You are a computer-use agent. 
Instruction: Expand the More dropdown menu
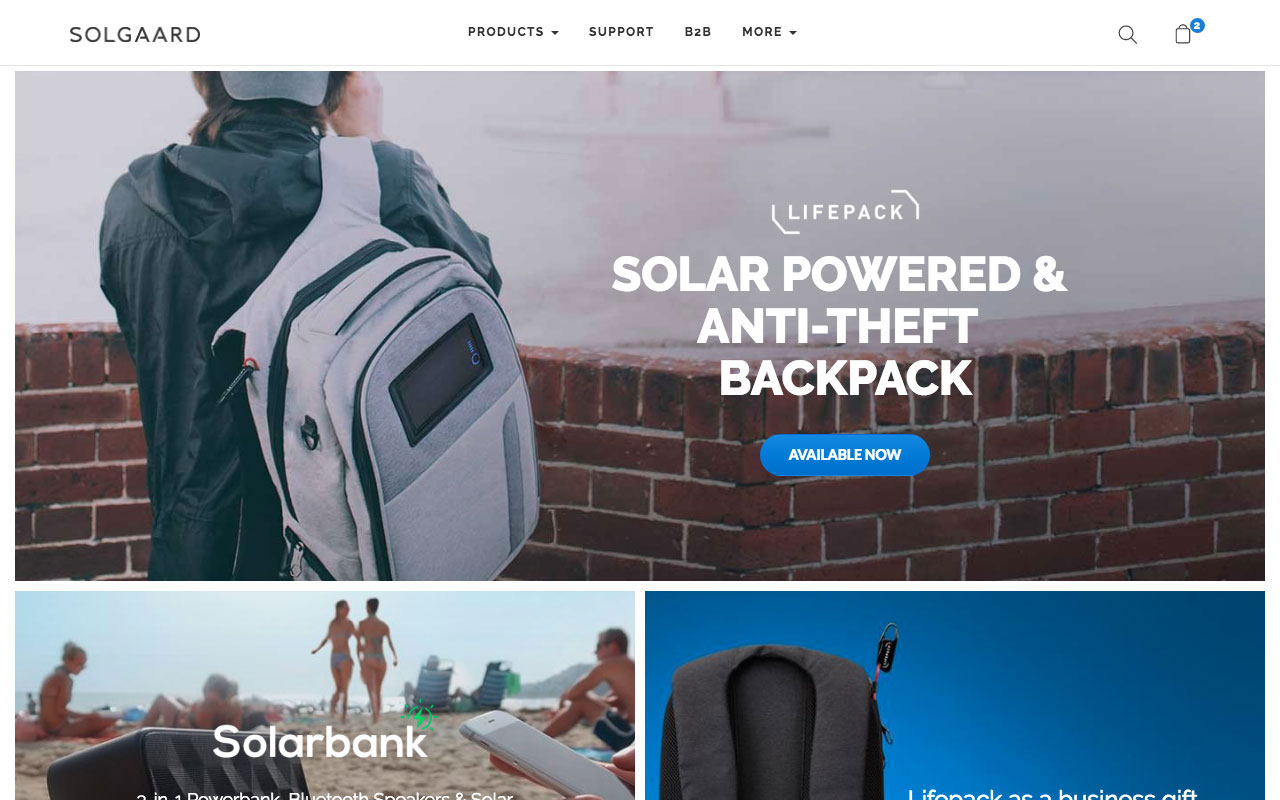tap(769, 32)
